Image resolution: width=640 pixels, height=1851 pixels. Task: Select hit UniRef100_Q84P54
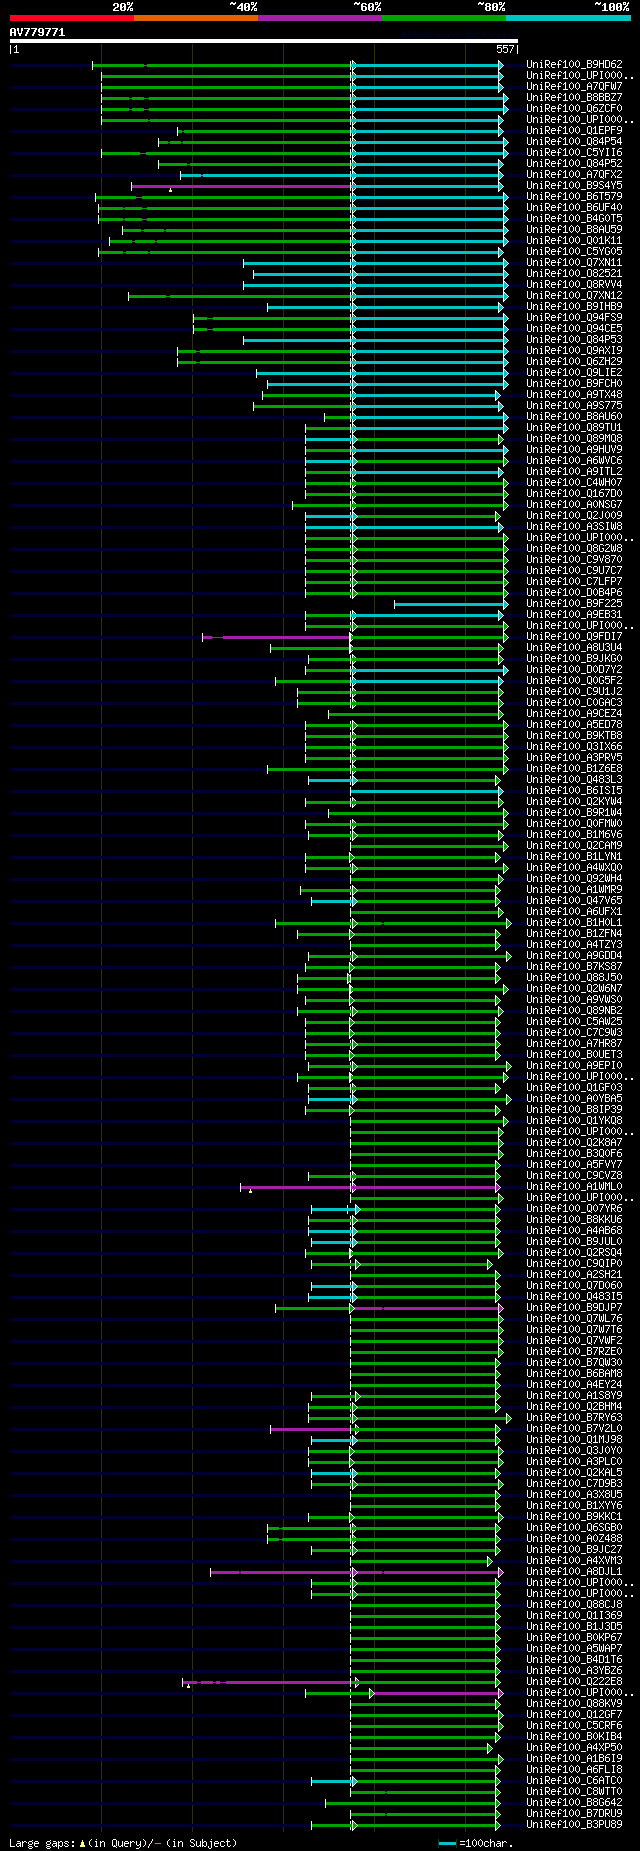[x=574, y=142]
